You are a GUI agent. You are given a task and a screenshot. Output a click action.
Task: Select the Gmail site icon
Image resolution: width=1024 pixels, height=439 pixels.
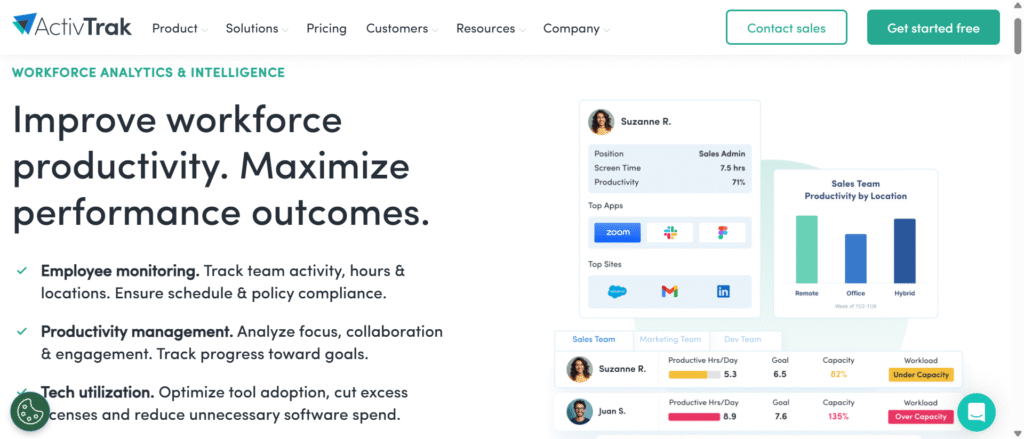(669, 291)
